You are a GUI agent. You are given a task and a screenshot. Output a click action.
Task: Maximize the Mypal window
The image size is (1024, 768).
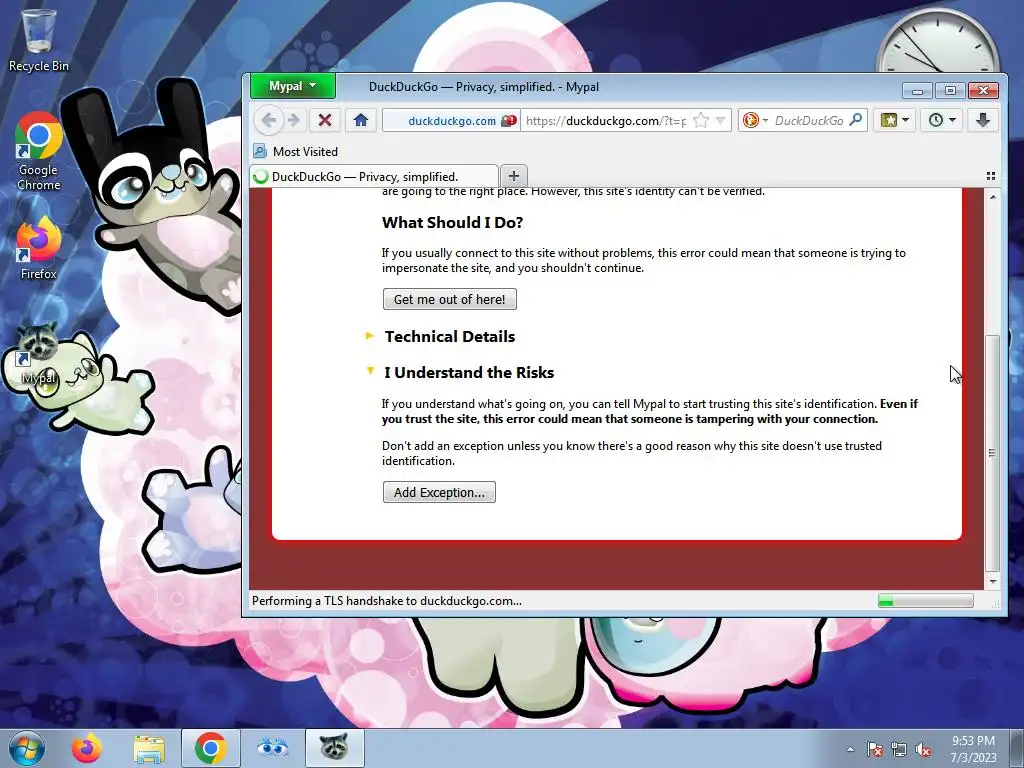pyautogui.click(x=950, y=90)
